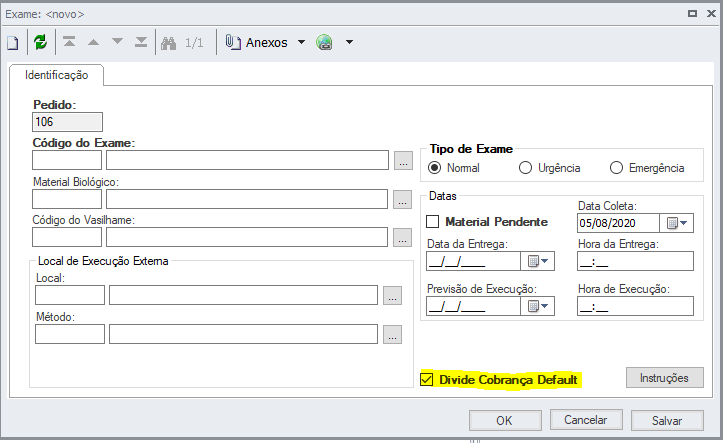Screen dimensions: 723x443
Task: Switch to the Identificação tab
Action: 57,75
